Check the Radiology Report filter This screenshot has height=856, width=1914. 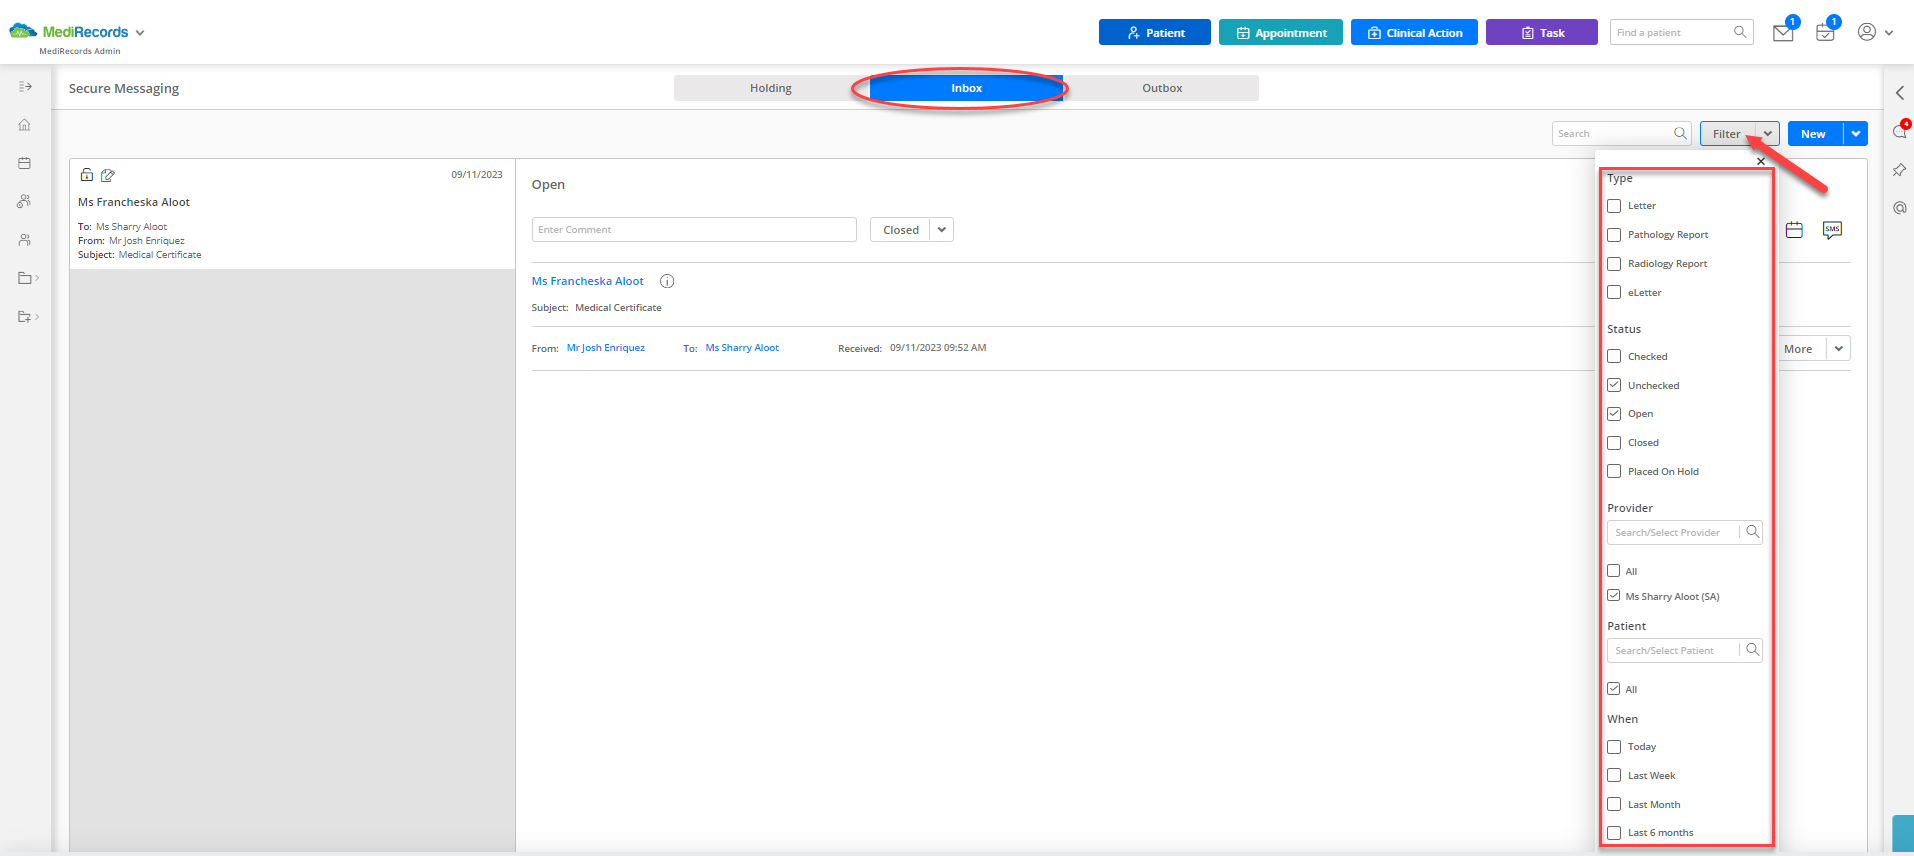pos(1614,264)
